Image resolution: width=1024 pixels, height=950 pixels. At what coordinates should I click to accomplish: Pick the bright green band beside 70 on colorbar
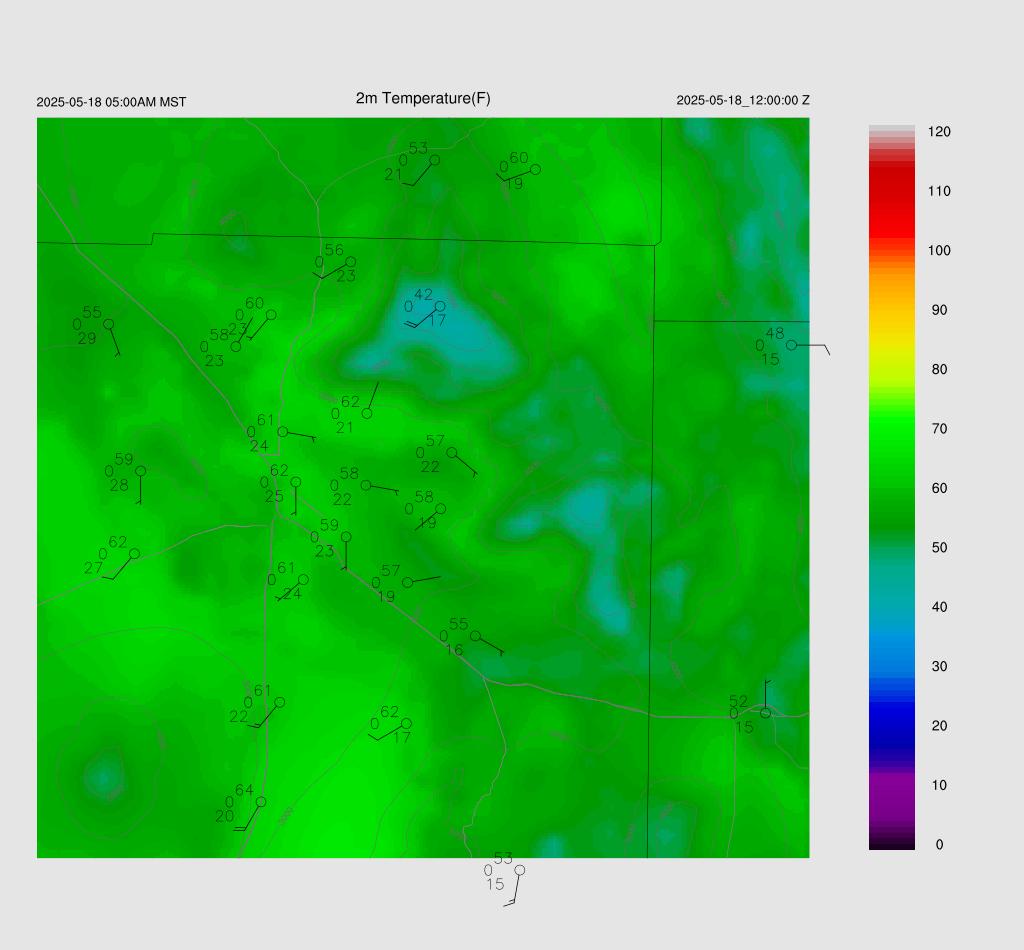click(x=891, y=429)
